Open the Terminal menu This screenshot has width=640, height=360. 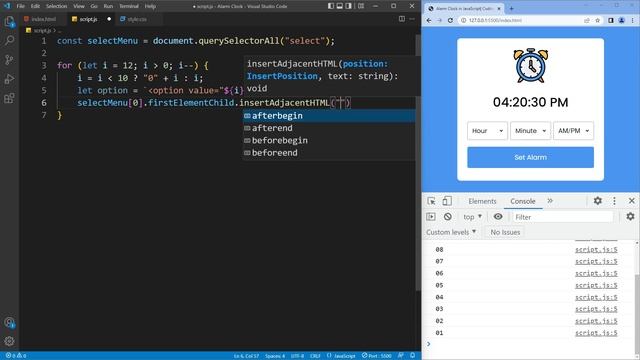[x=129, y=6]
